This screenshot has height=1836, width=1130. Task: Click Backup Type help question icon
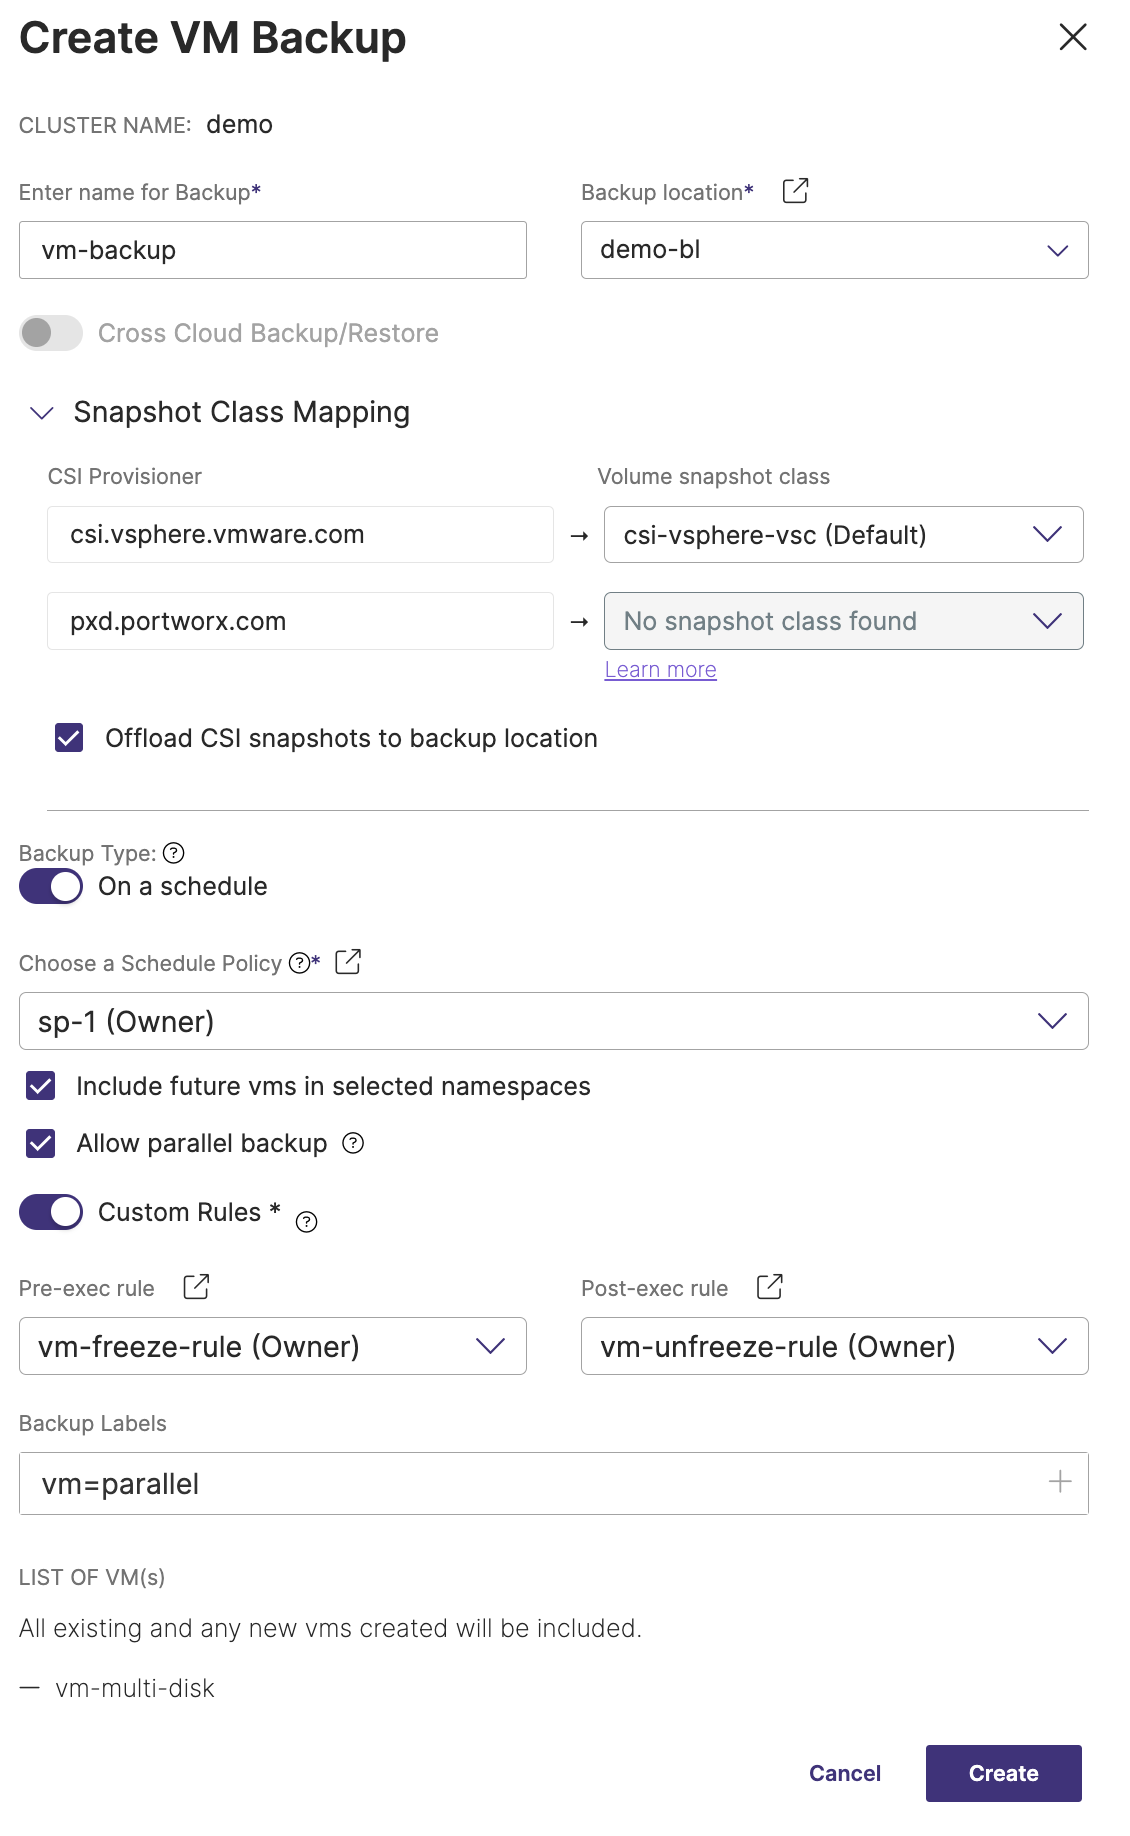174,853
